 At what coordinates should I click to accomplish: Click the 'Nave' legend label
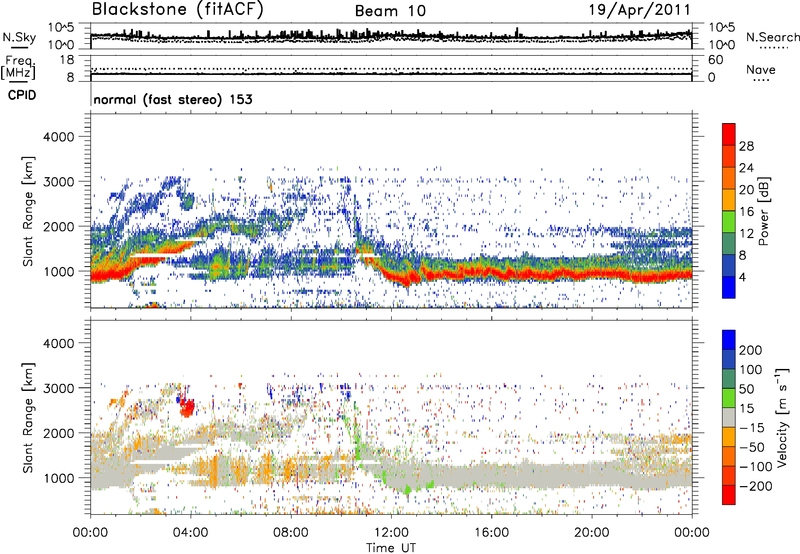pyautogui.click(x=761, y=69)
